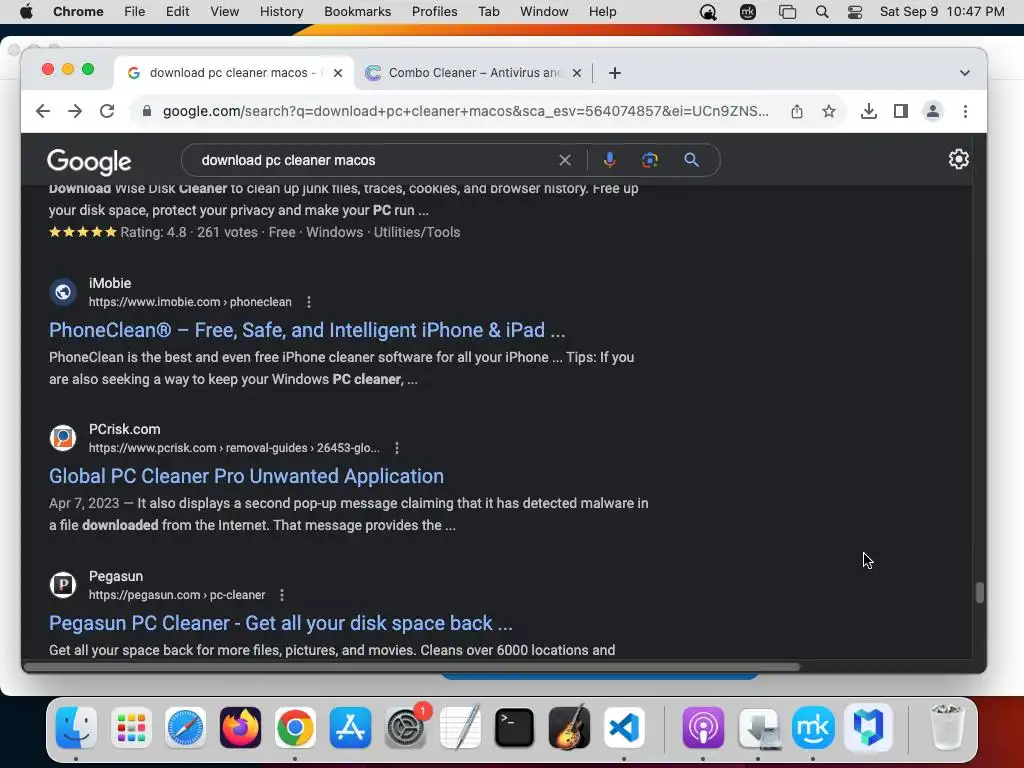Click the date and time in menu bar

click(942, 12)
